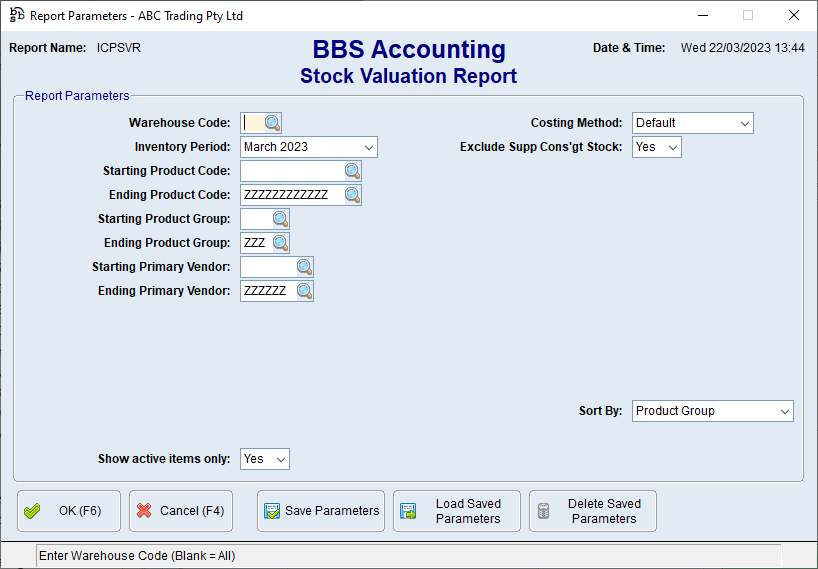Open Starting Product Group lookup magnifier

tap(280, 219)
